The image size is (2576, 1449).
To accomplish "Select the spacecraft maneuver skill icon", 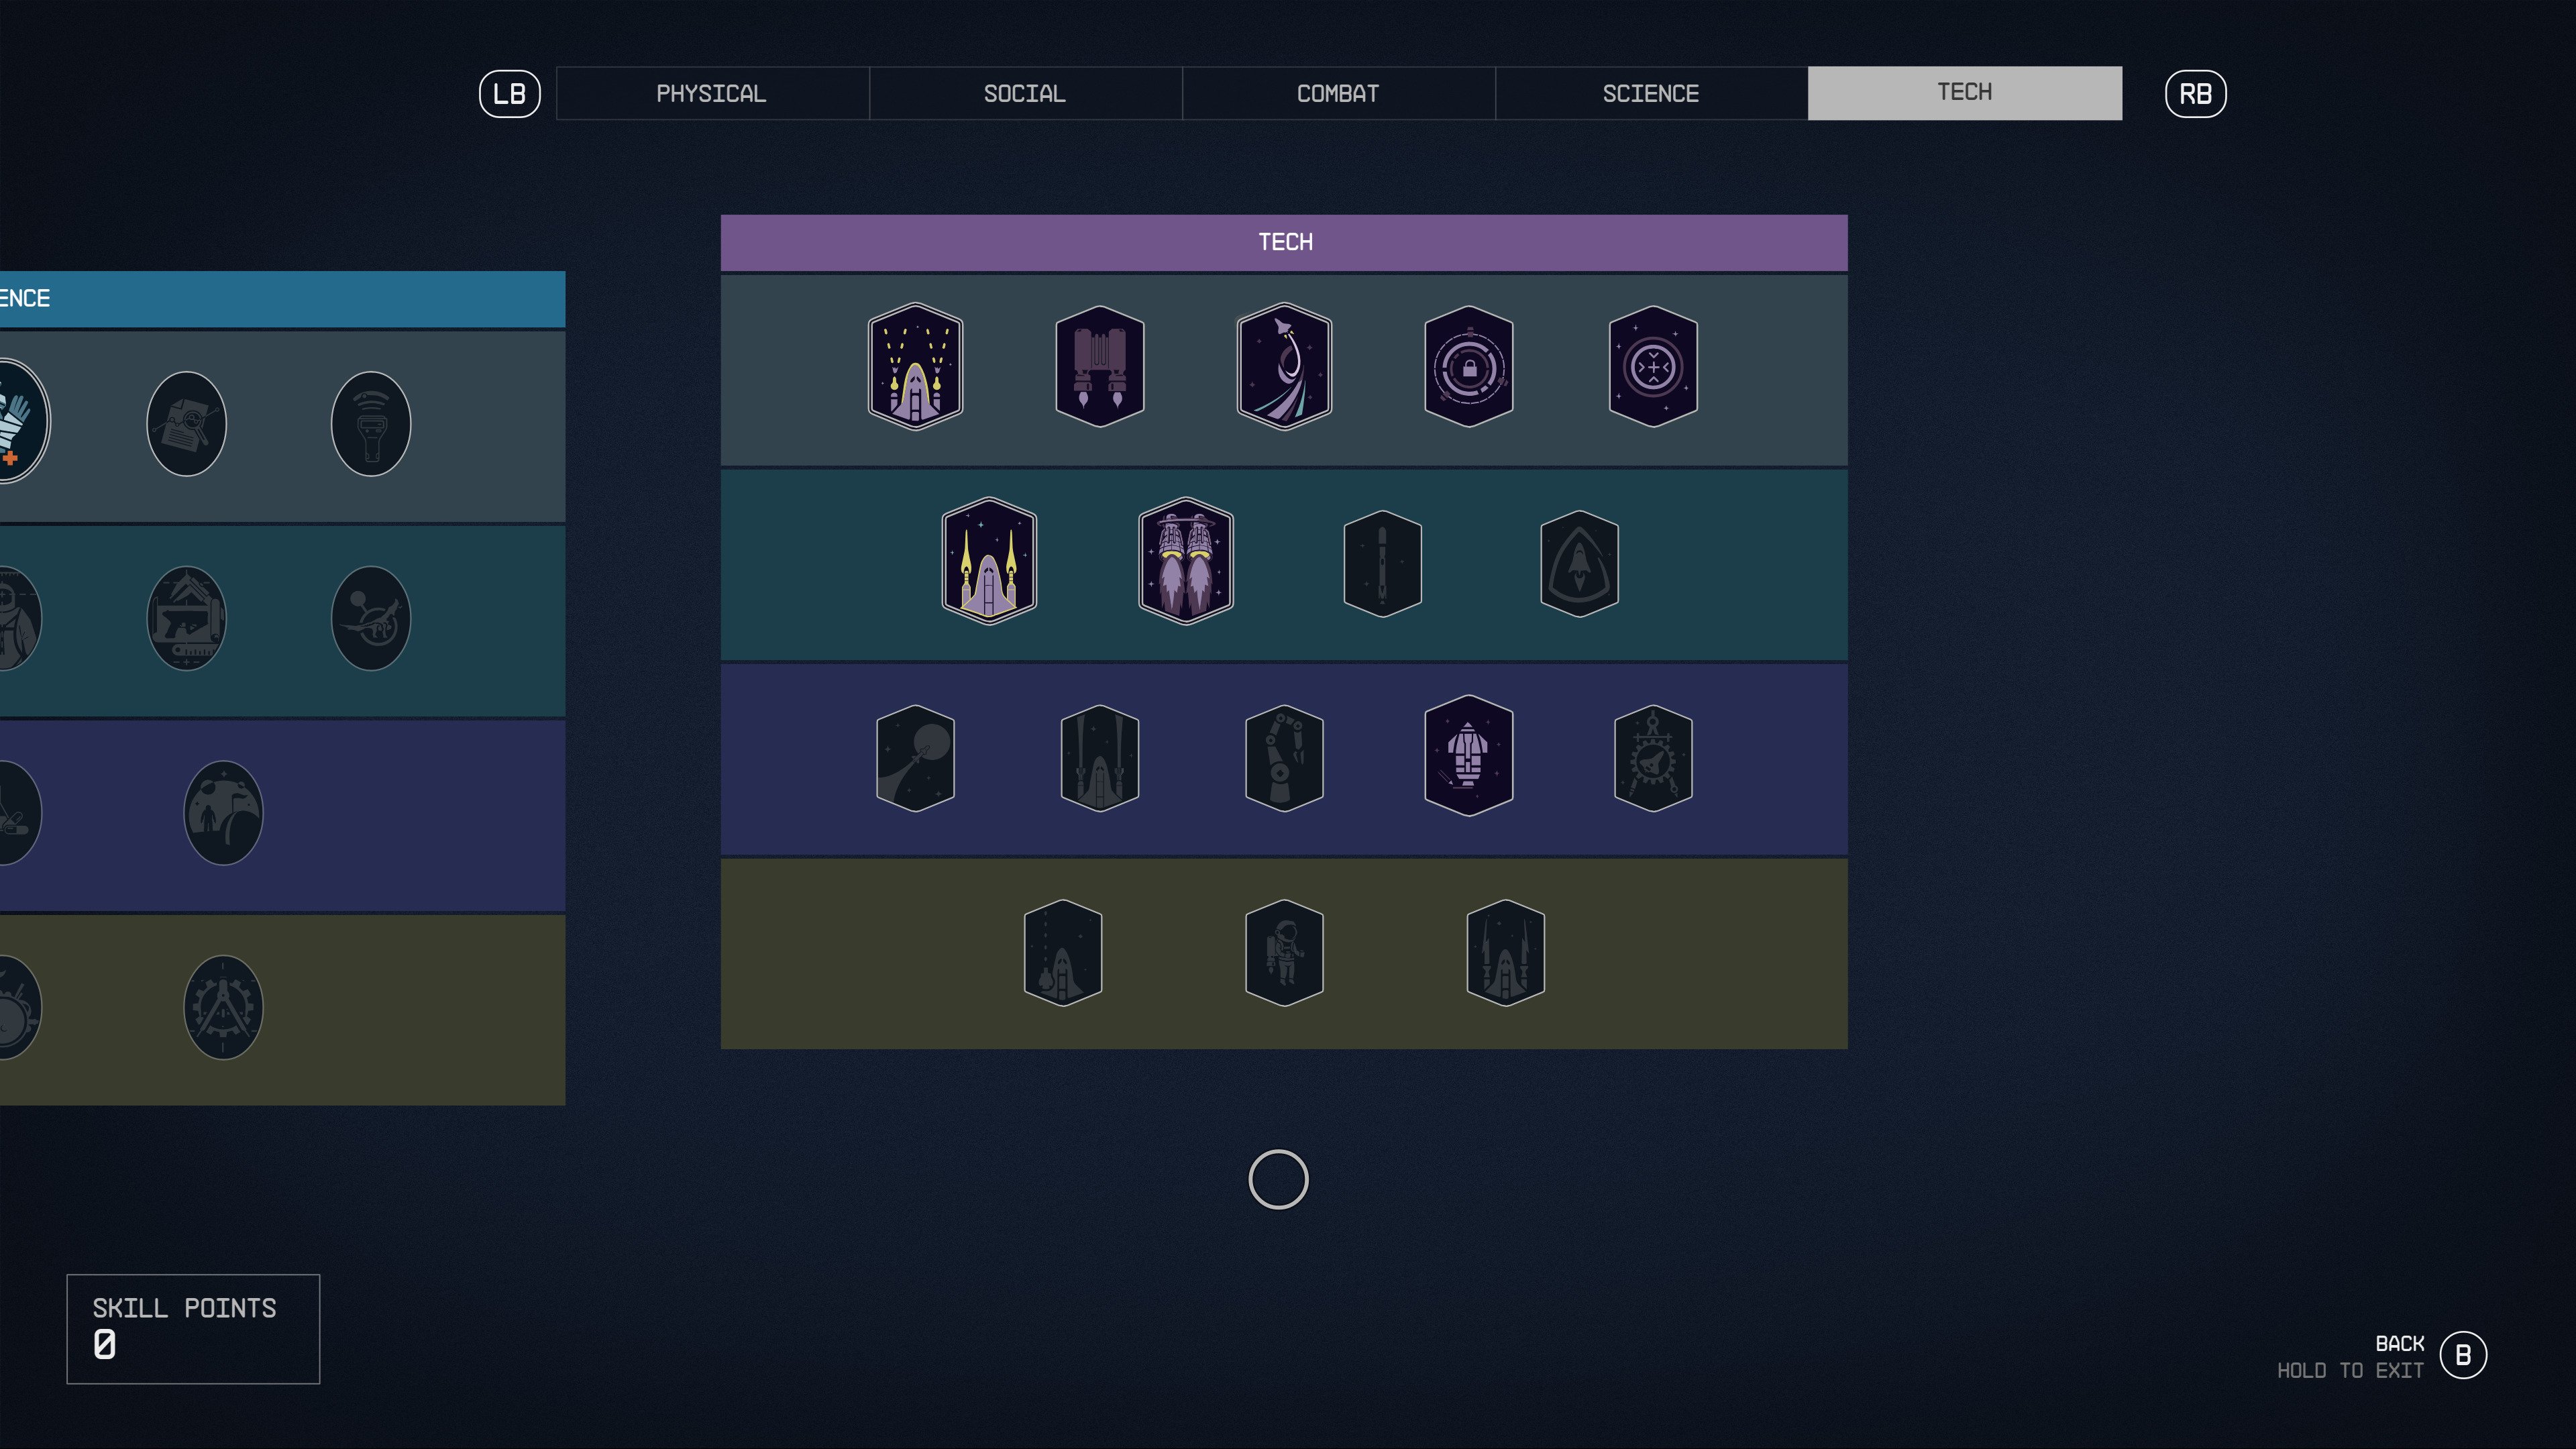I will [1285, 366].
